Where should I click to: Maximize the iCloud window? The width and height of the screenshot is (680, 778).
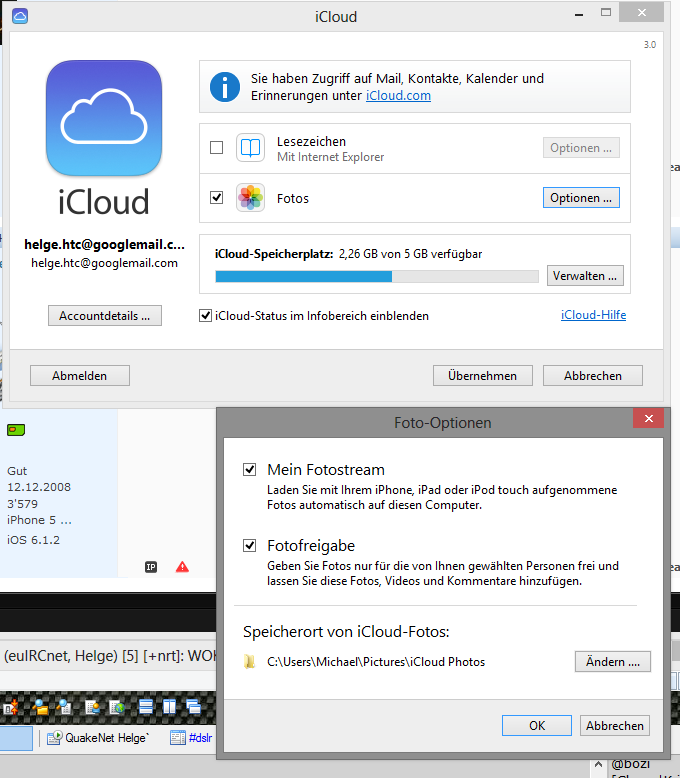pos(606,12)
